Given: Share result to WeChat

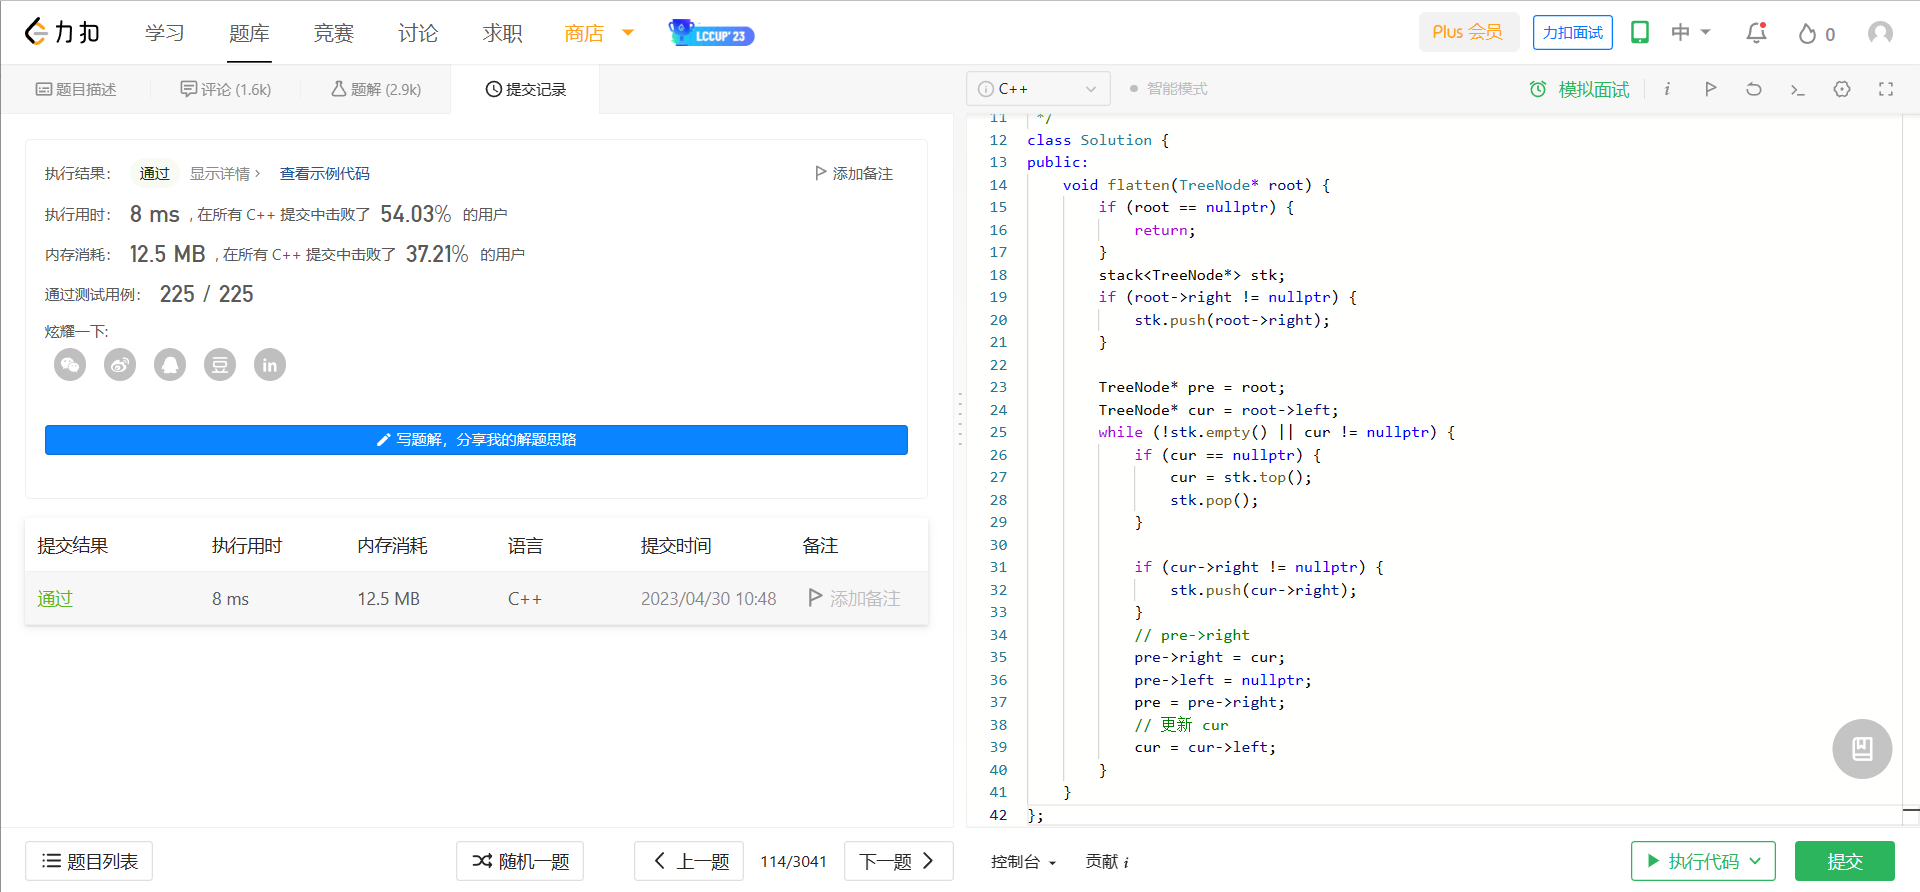Looking at the screenshot, I should 70,365.
